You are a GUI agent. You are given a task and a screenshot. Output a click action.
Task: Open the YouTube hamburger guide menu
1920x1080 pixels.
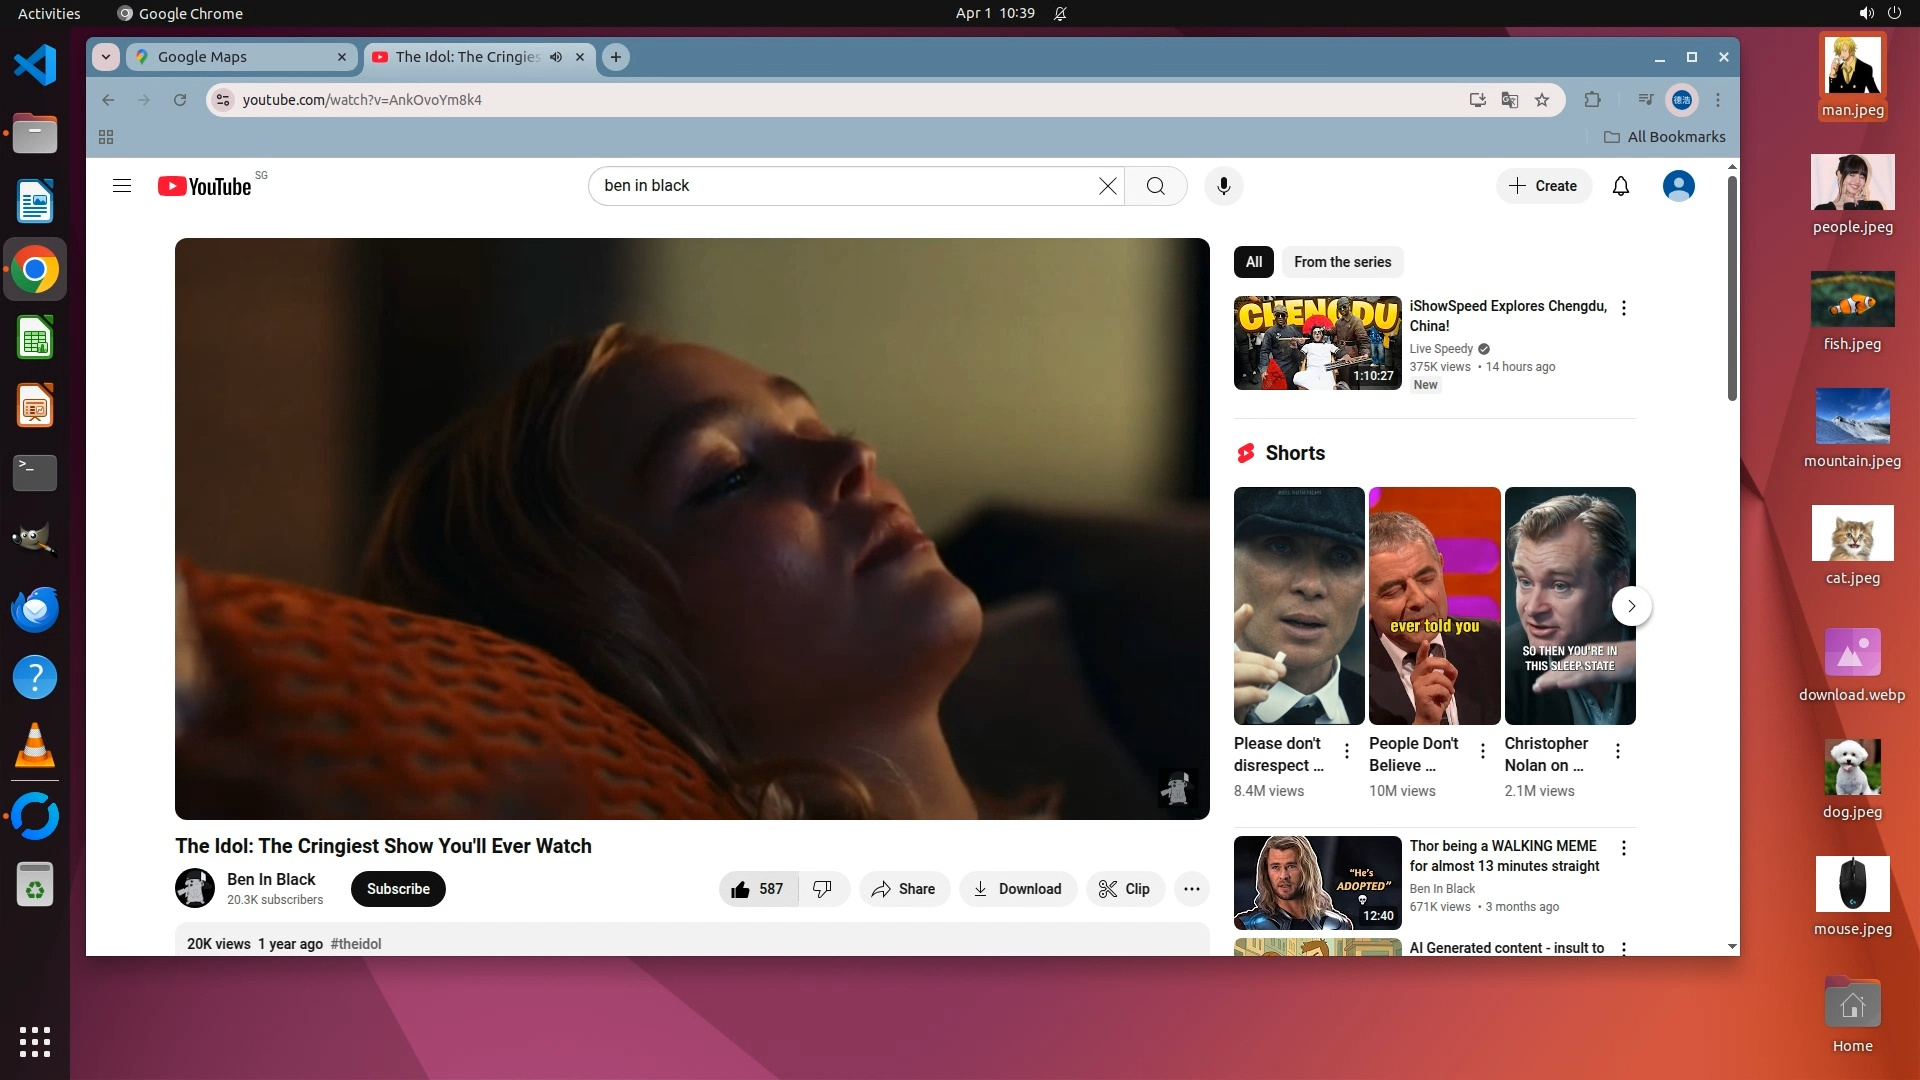[122, 186]
